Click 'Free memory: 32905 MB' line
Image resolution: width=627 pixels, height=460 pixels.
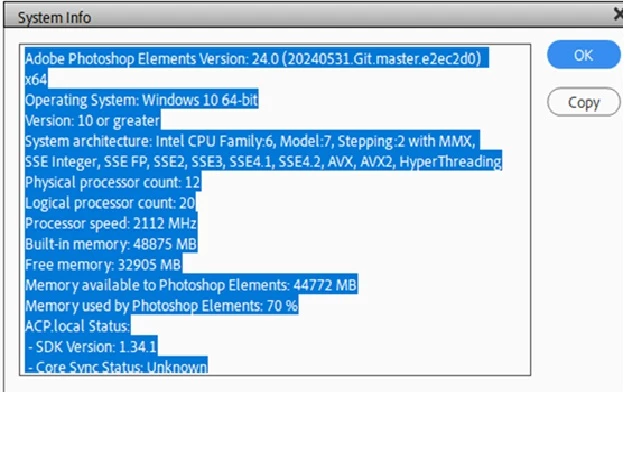coord(104,264)
